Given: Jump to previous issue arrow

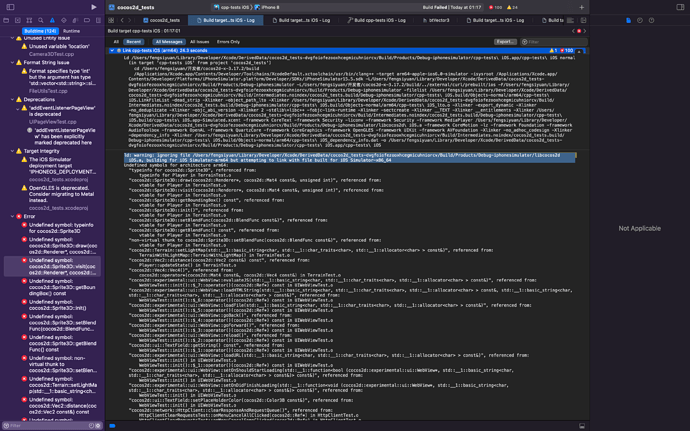Looking at the screenshot, I should [x=573, y=31].
